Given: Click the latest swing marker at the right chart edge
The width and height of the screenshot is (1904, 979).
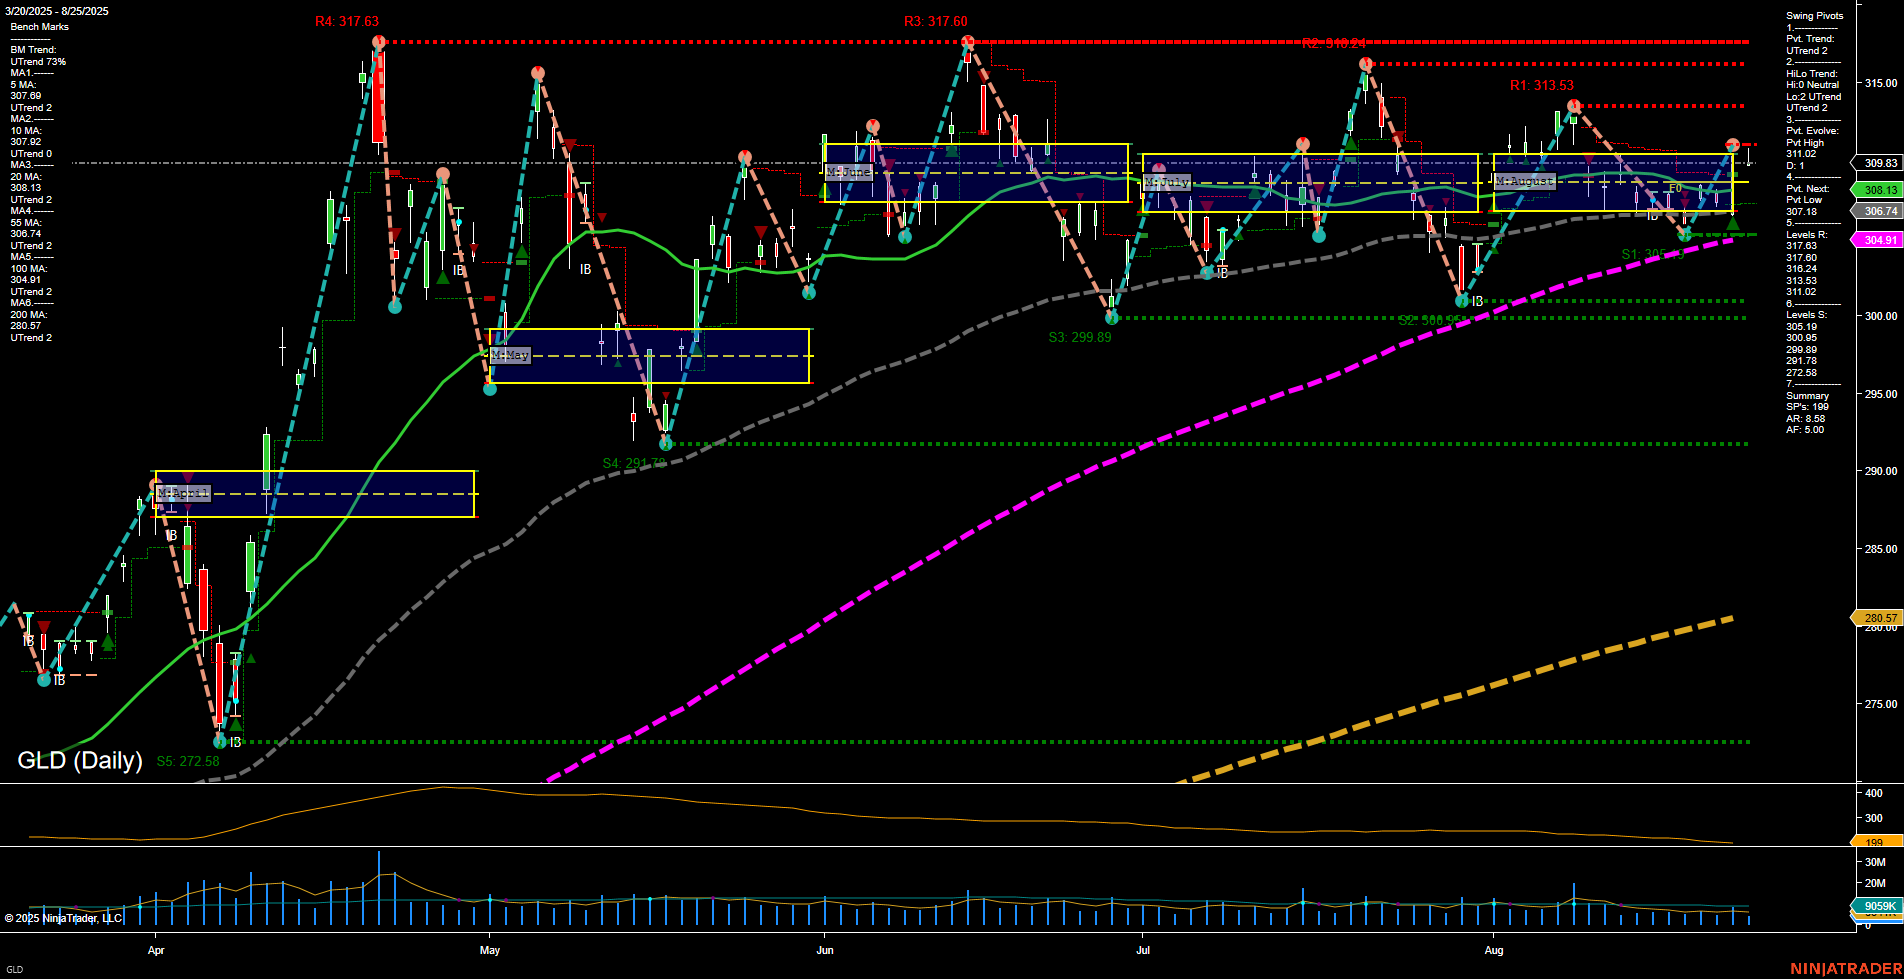Looking at the screenshot, I should (x=1730, y=145).
